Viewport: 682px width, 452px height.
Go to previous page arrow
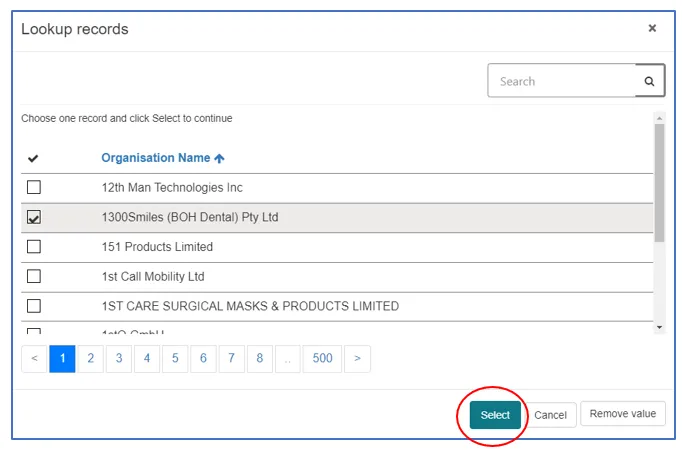pyautogui.click(x=34, y=359)
